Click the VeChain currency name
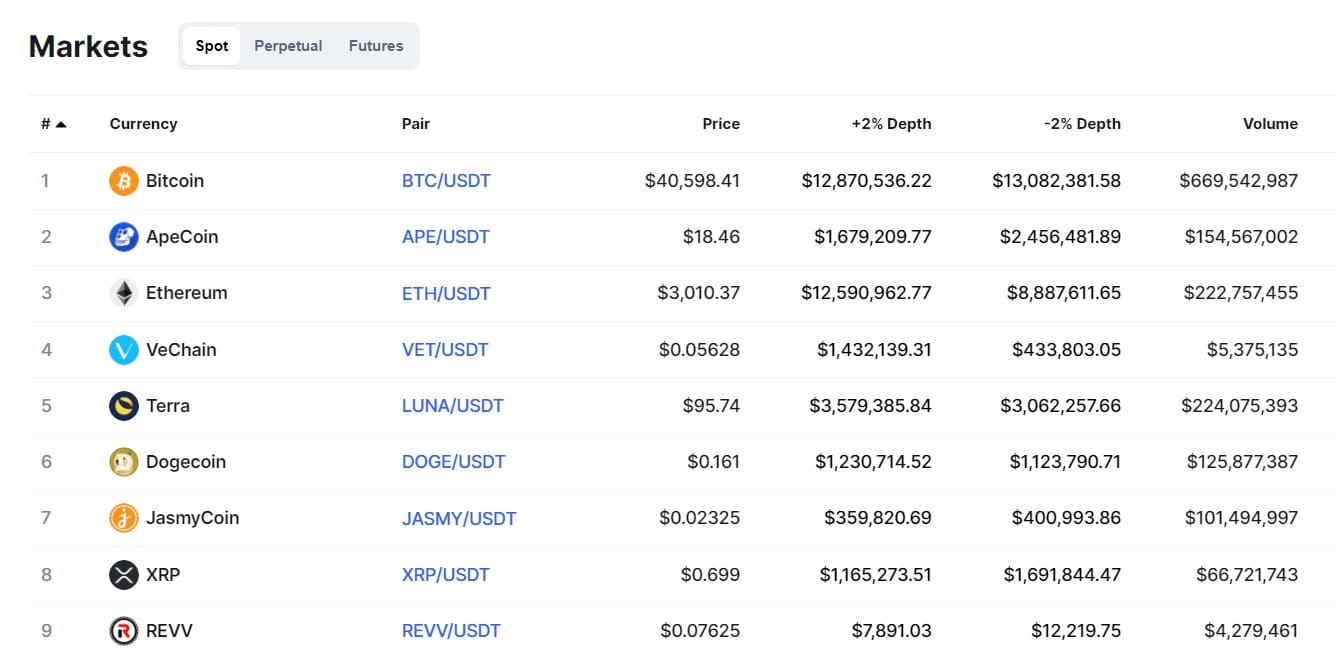1336x659 pixels. coord(181,350)
